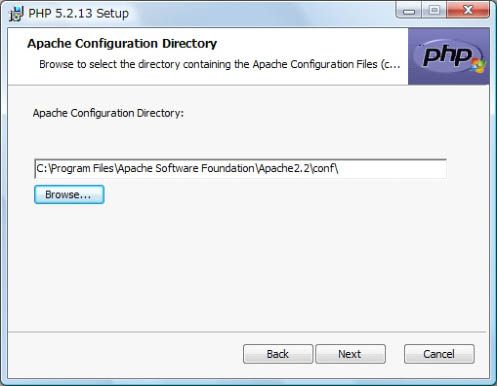Click the disabled maximize window button

tap(434, 11)
